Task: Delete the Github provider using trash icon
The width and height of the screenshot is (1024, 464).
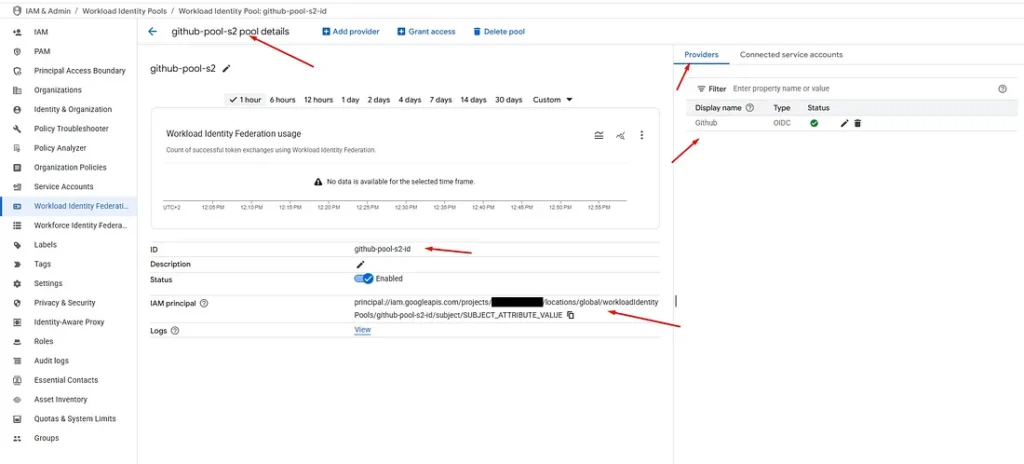Action: pos(857,123)
